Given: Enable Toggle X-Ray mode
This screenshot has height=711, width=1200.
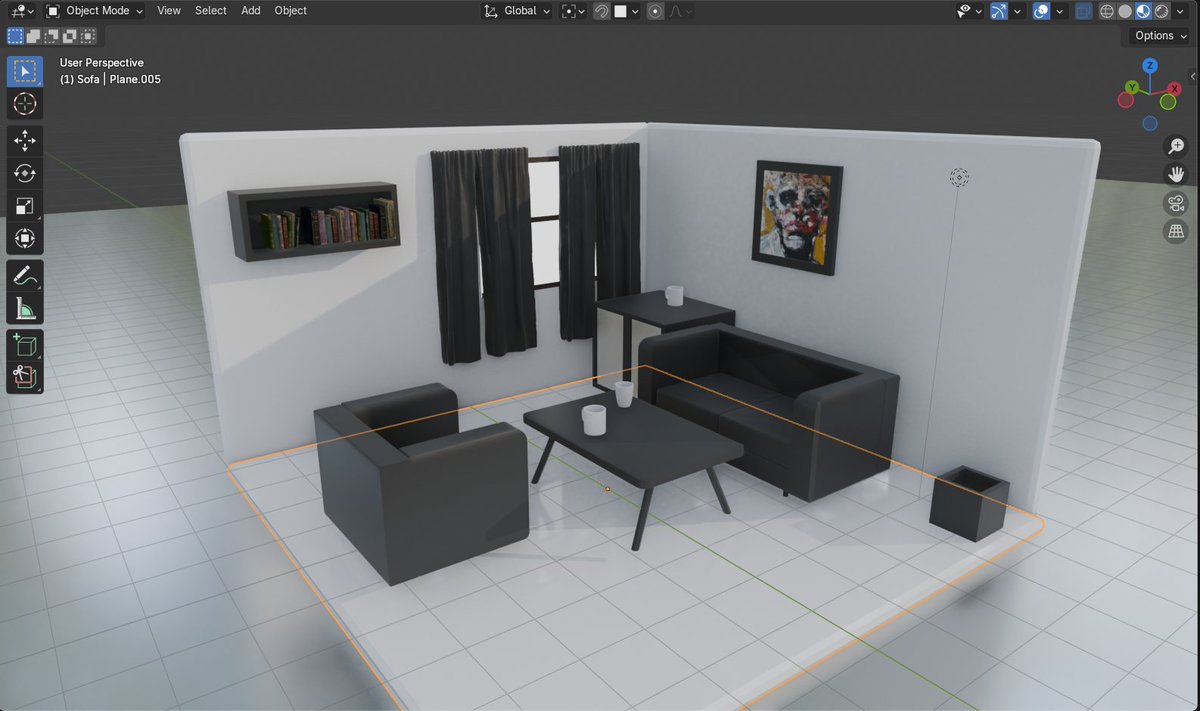Looking at the screenshot, I should (1083, 11).
